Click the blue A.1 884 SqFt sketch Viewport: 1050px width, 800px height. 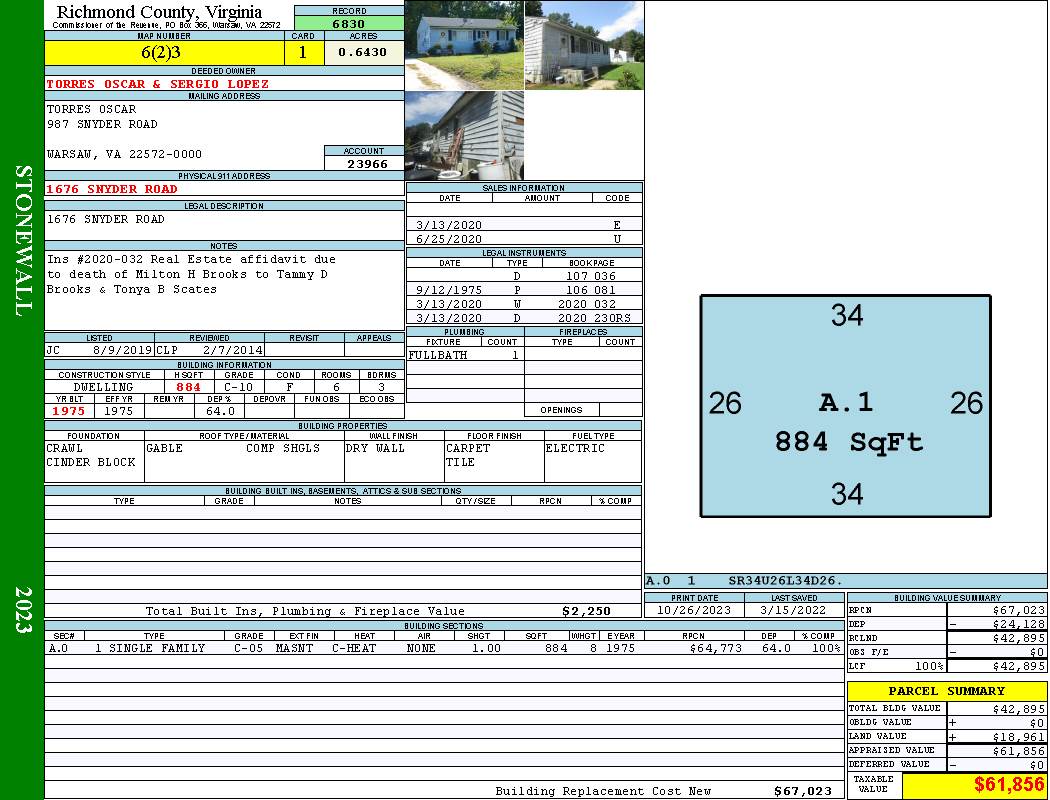[845, 406]
